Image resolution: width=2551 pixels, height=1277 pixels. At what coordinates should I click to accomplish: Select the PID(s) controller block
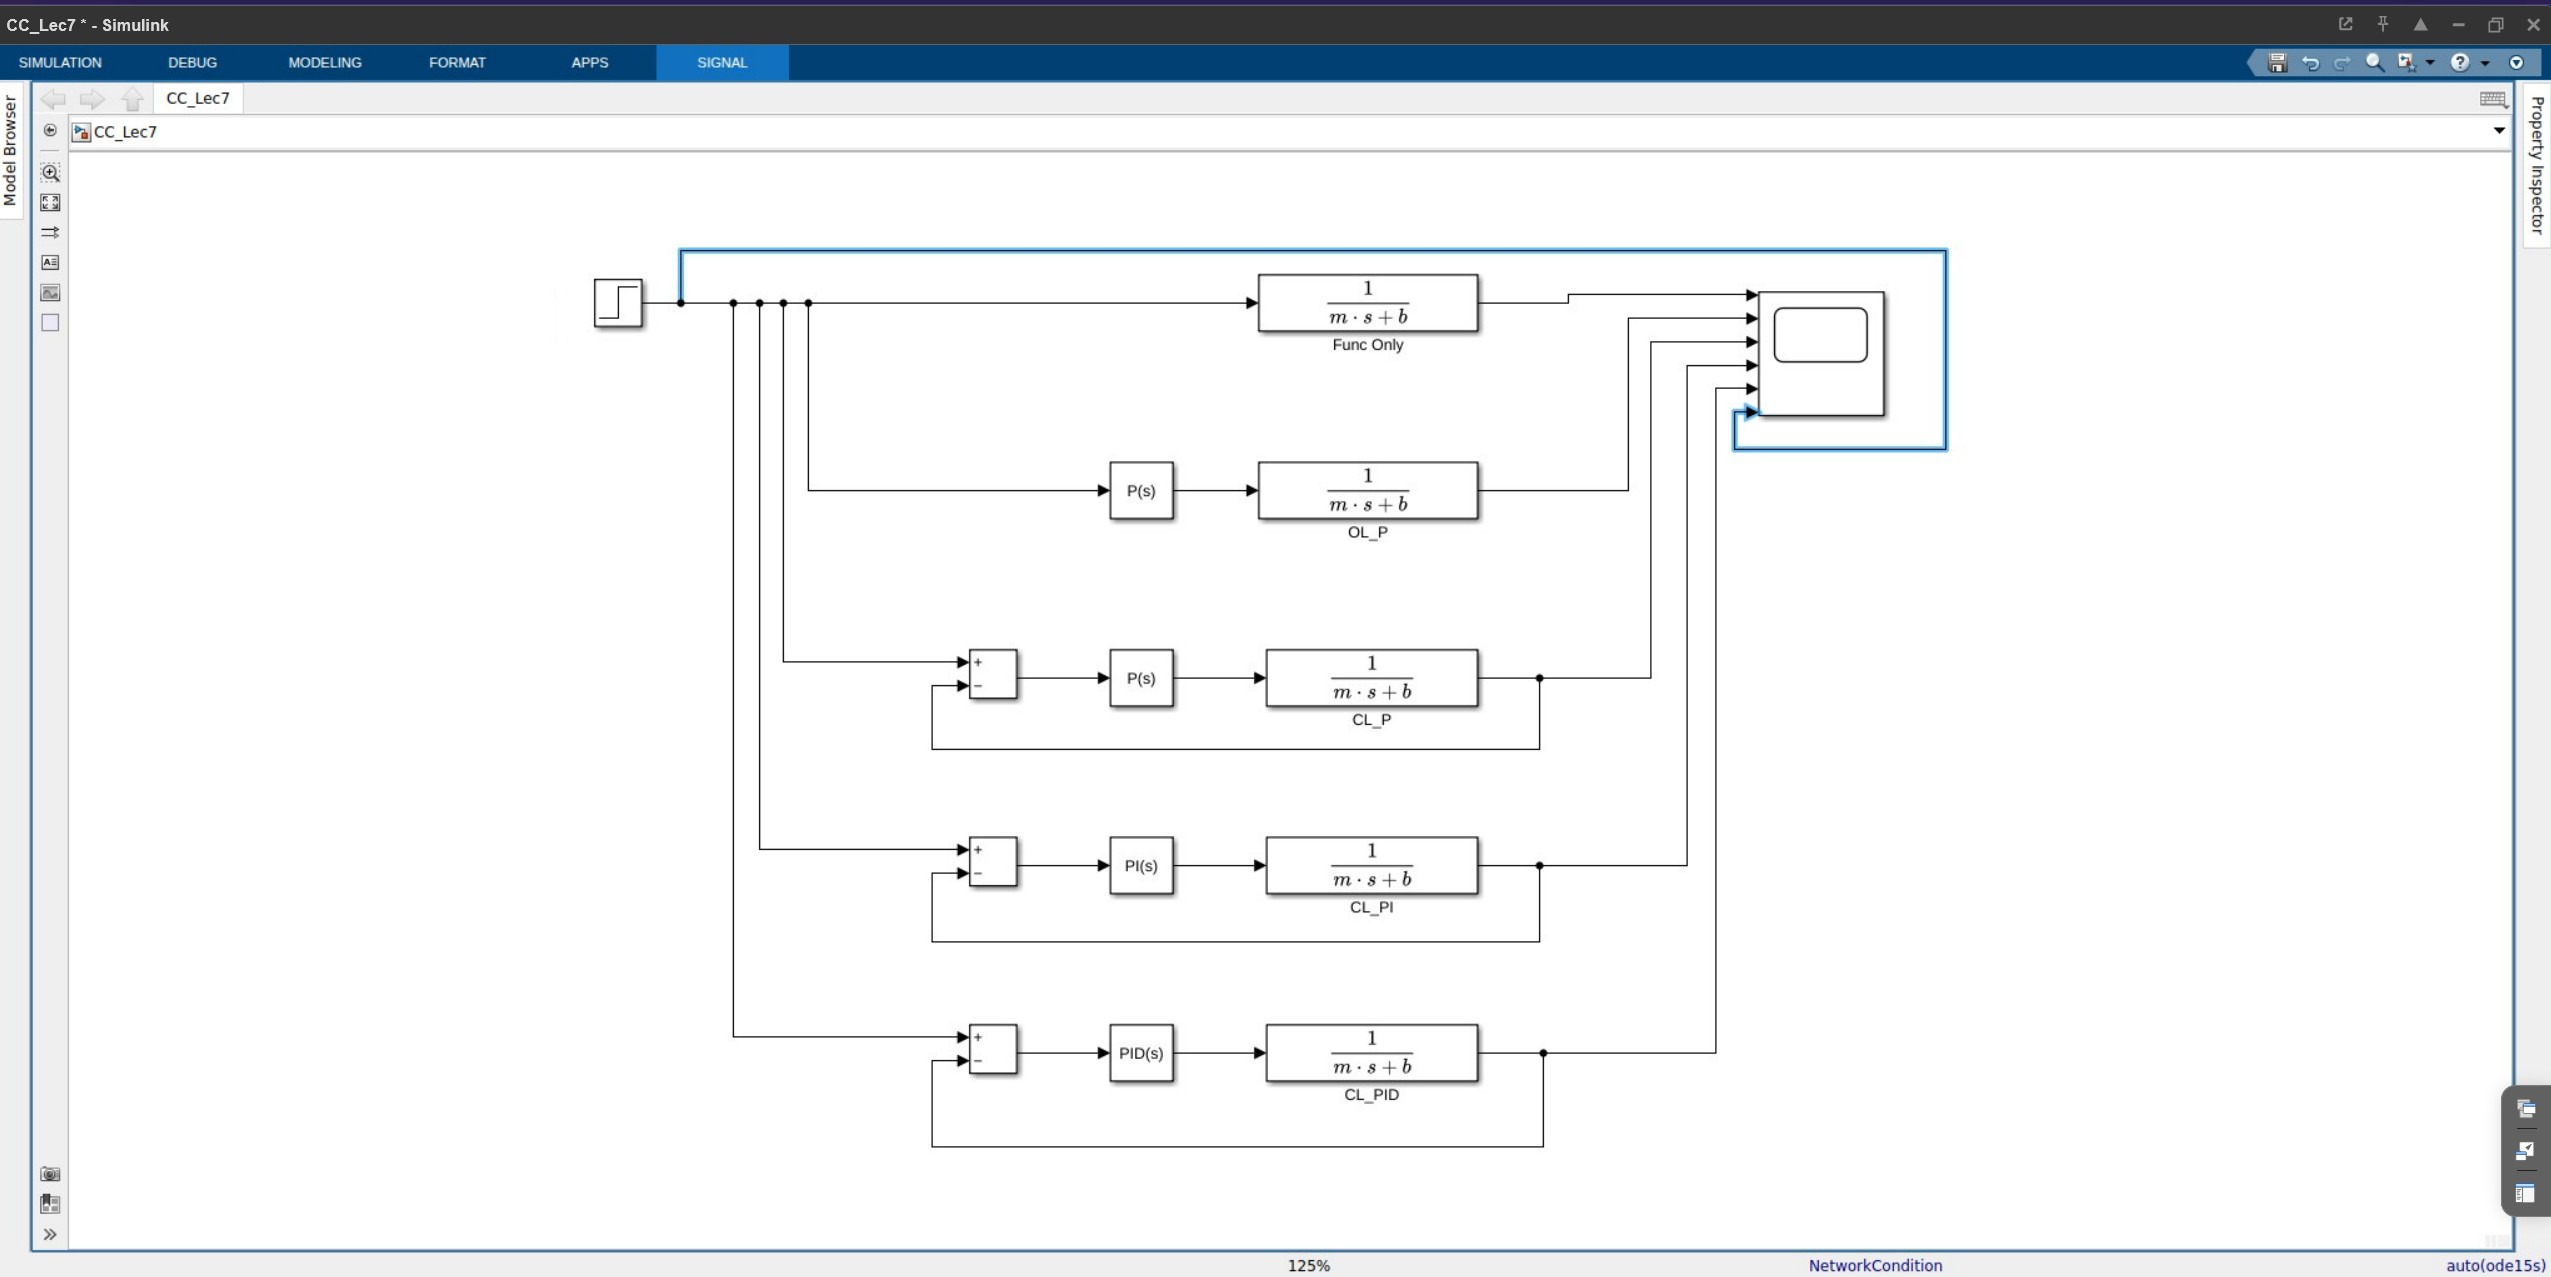click(1141, 1053)
